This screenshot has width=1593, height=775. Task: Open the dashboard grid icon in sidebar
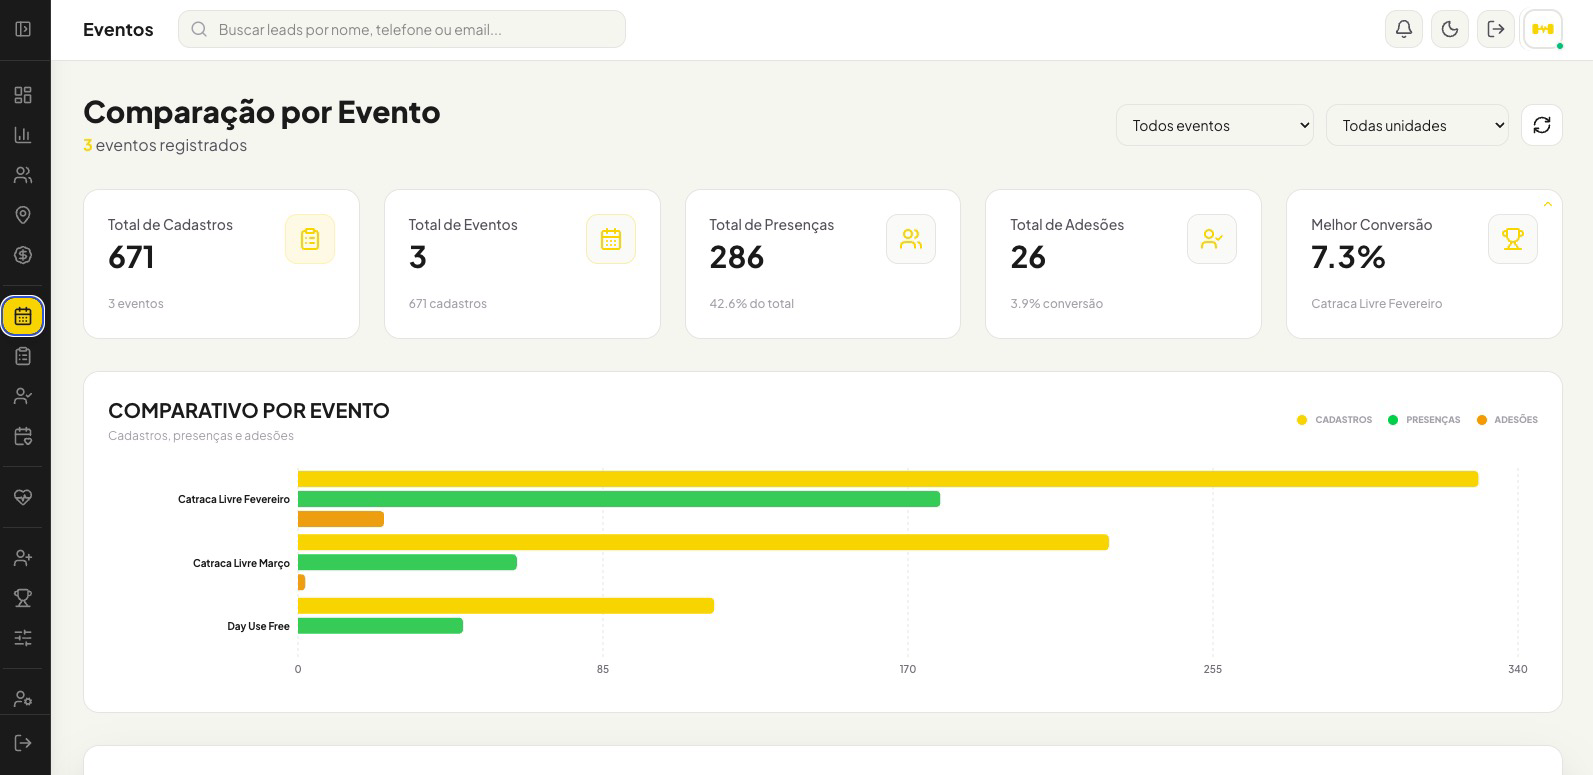[x=23, y=95]
